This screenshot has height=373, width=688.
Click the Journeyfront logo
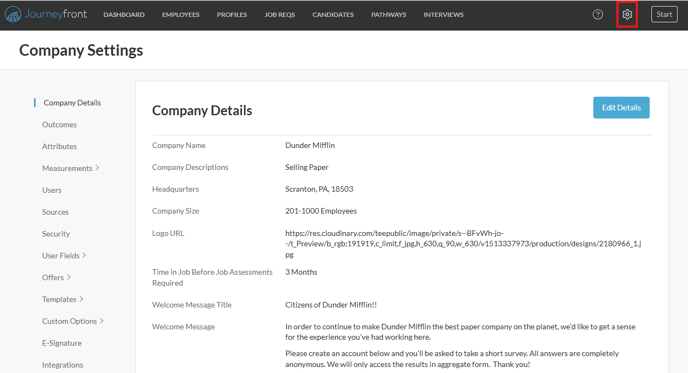(46, 14)
